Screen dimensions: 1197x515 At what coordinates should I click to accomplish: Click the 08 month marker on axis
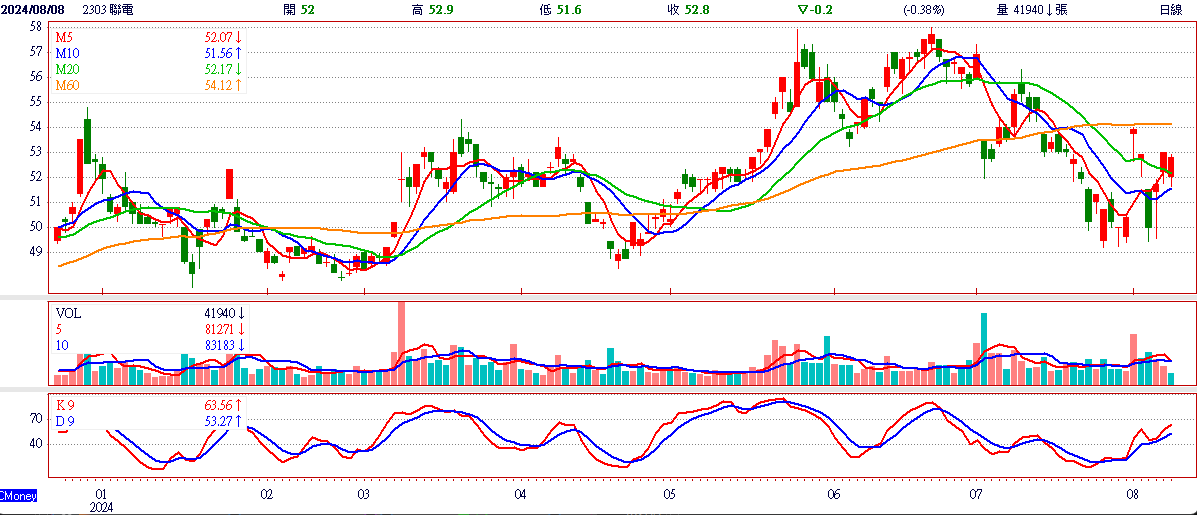point(1133,494)
